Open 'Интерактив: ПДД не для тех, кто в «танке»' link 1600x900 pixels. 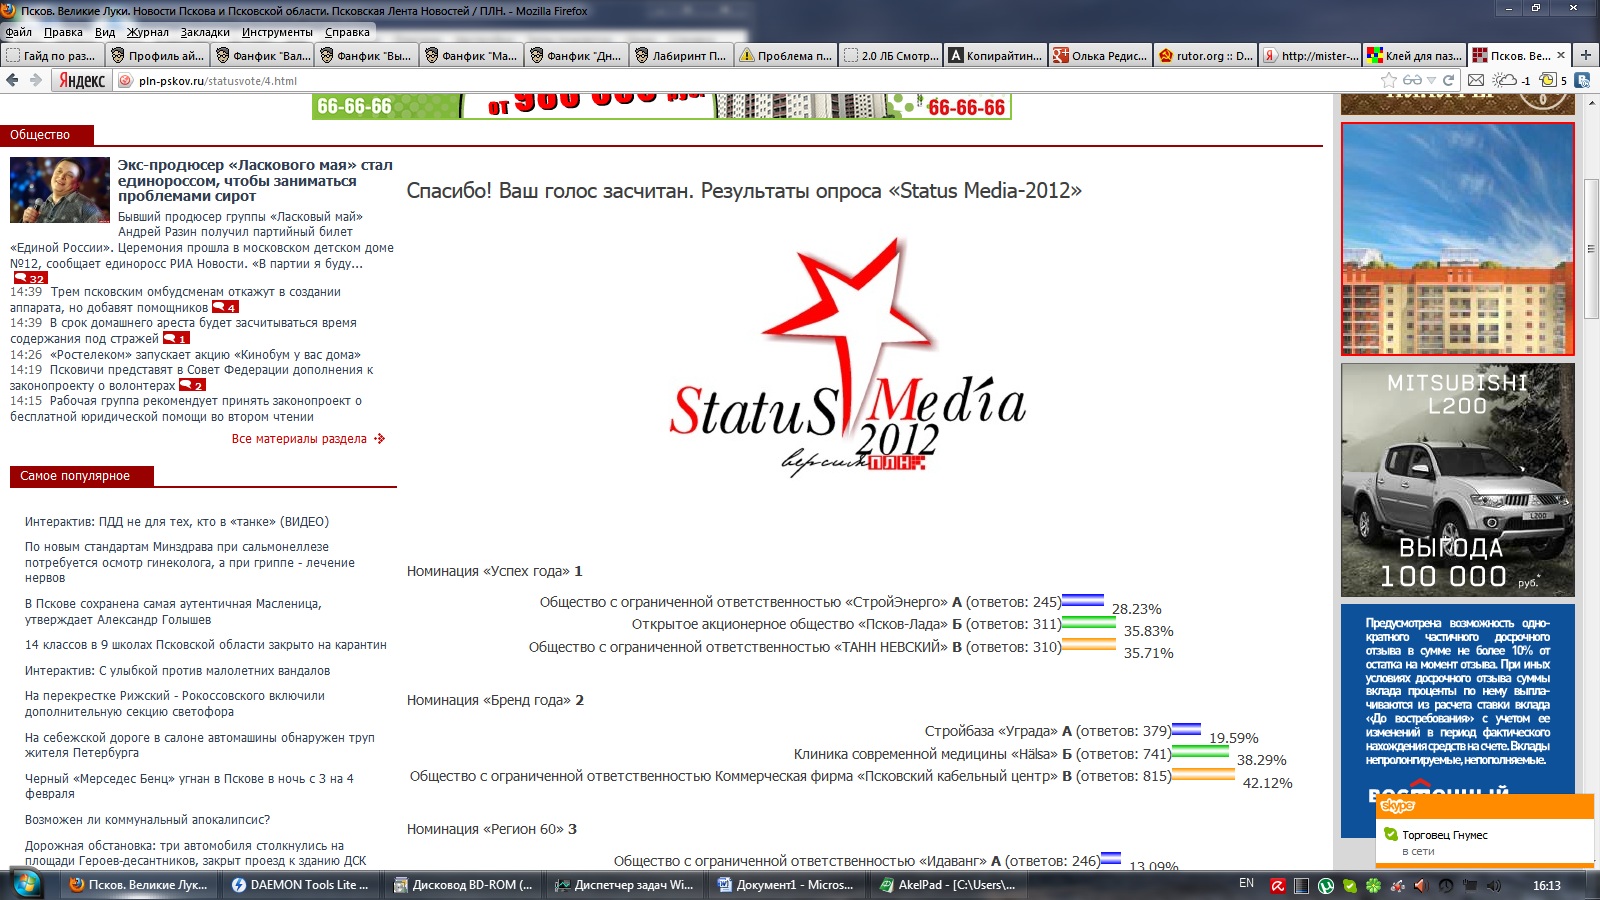point(177,522)
